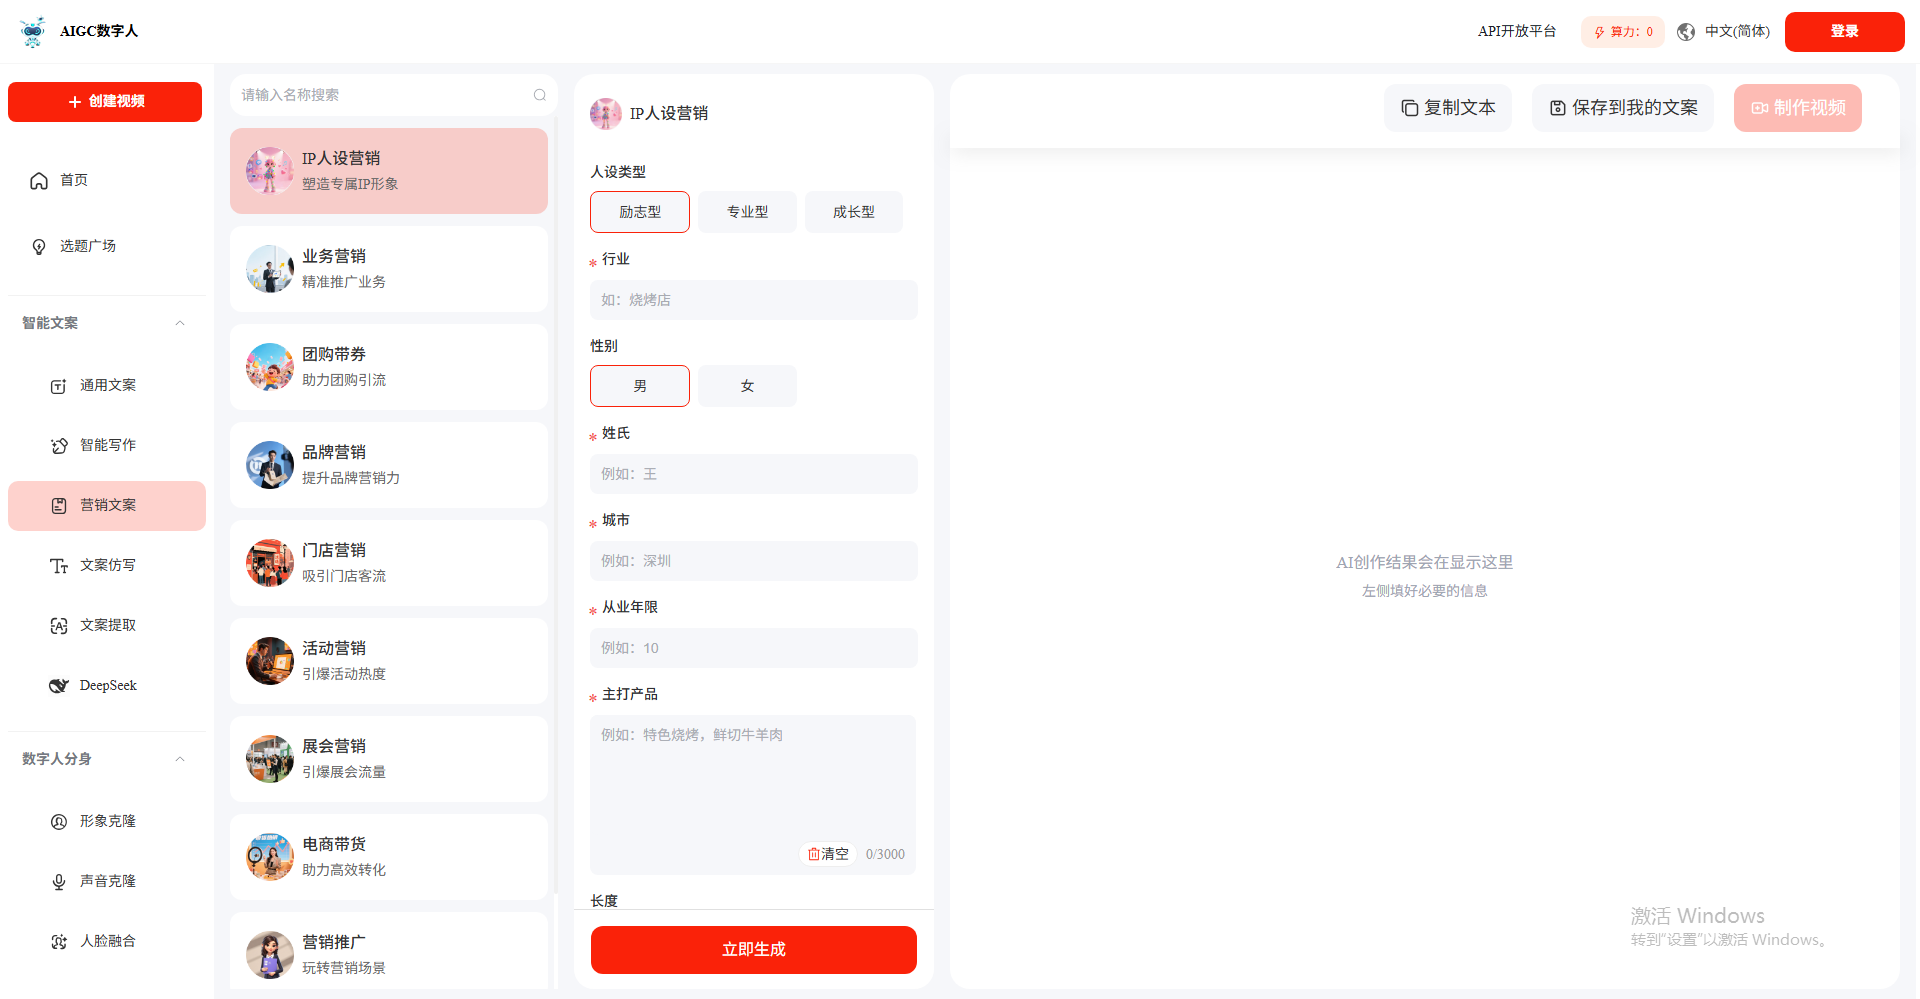The image size is (1920, 999).
Task: Open 首页 home icon in sidebar
Action: click(x=39, y=181)
